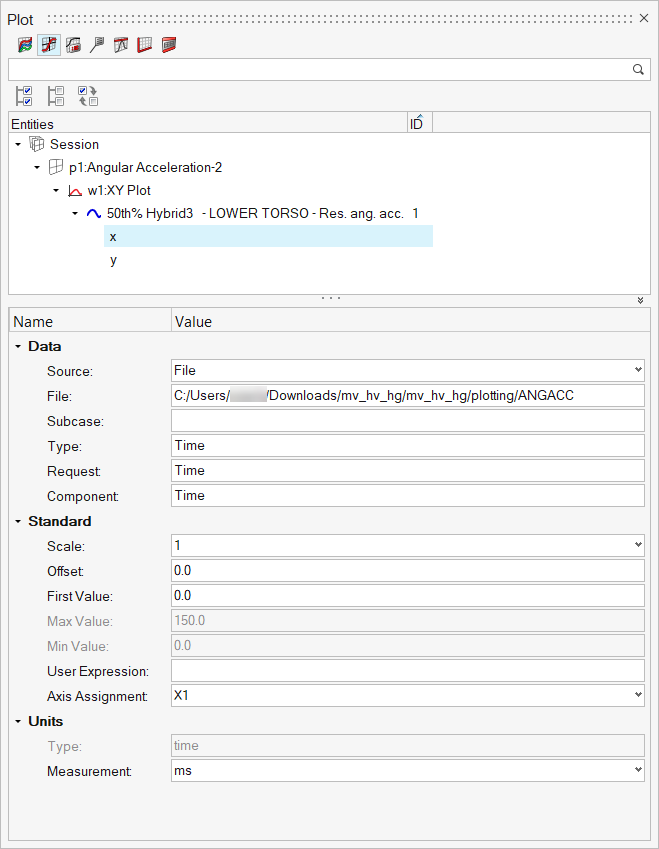This screenshot has width=659, height=849.
Task: Select the highlighted curves icon in toolbar
Action: coord(49,44)
